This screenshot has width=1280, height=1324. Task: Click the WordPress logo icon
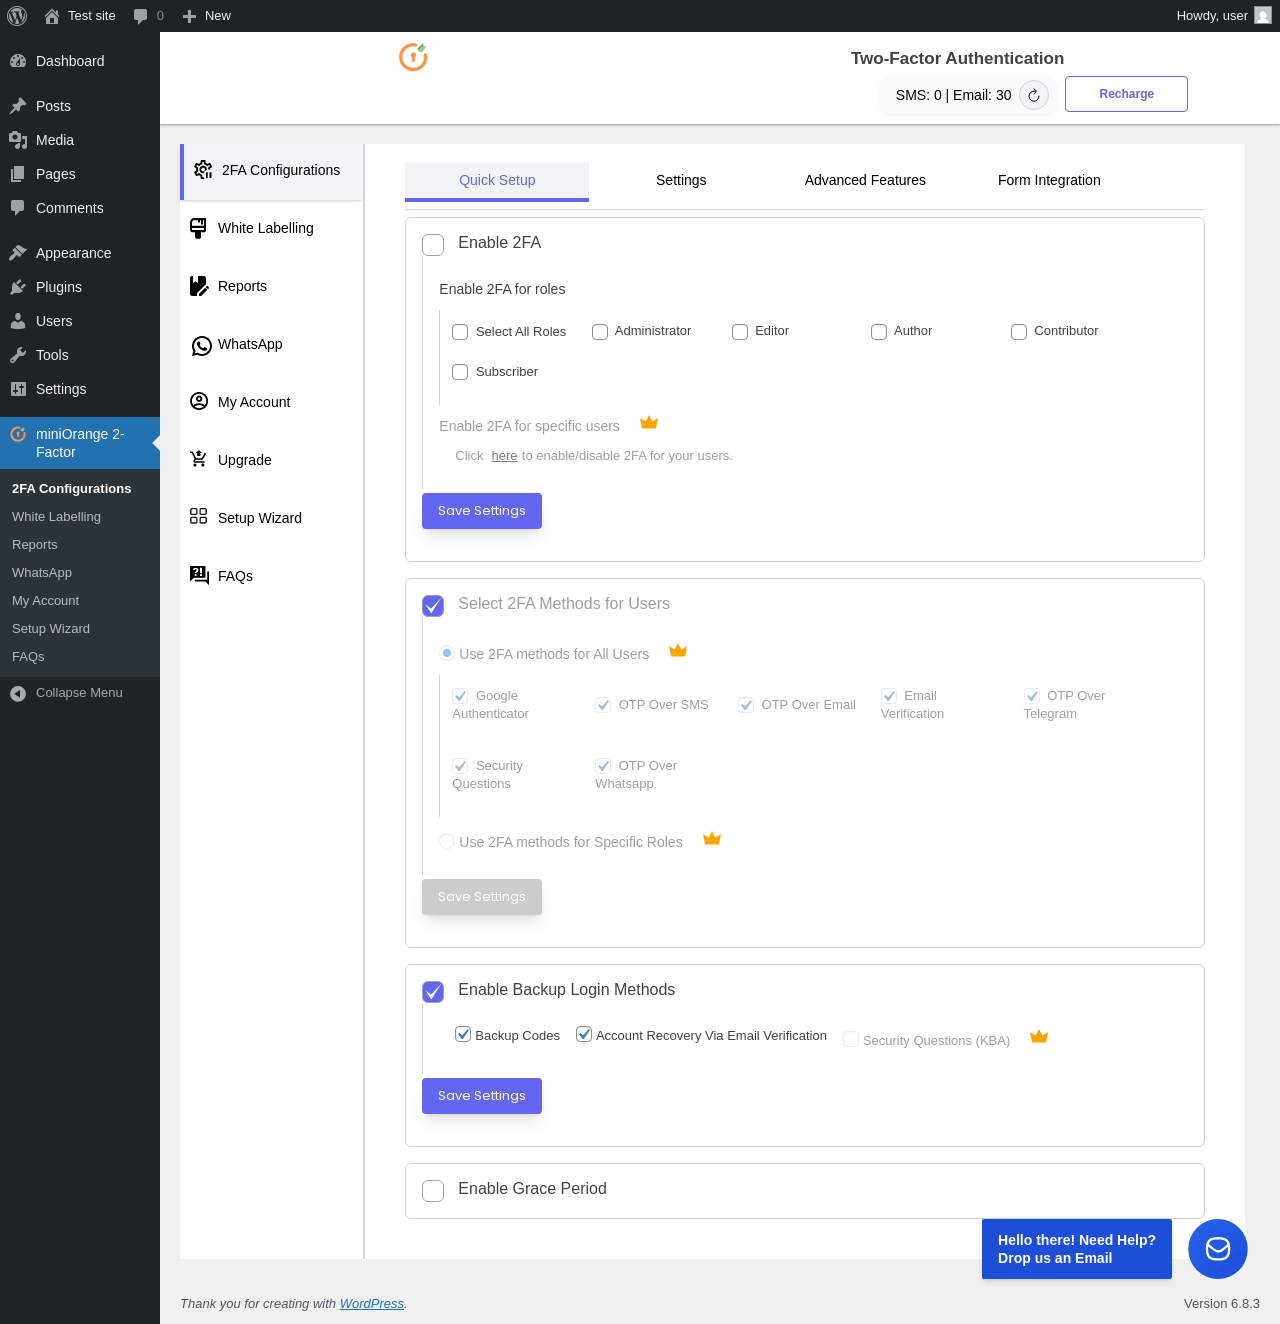pyautogui.click(x=17, y=16)
